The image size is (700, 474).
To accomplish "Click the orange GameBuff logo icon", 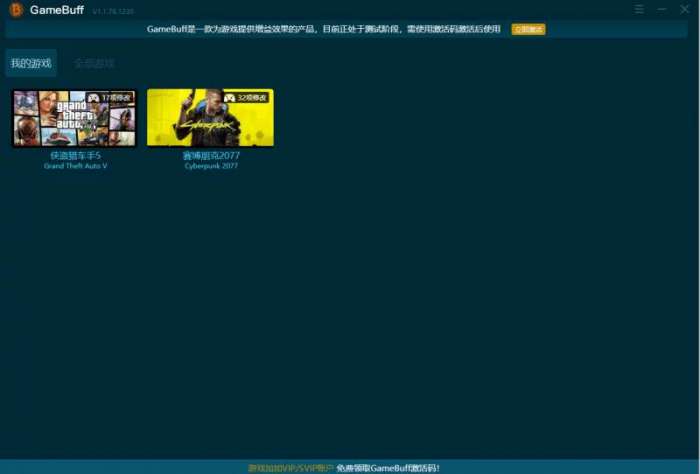I will (x=16, y=10).
